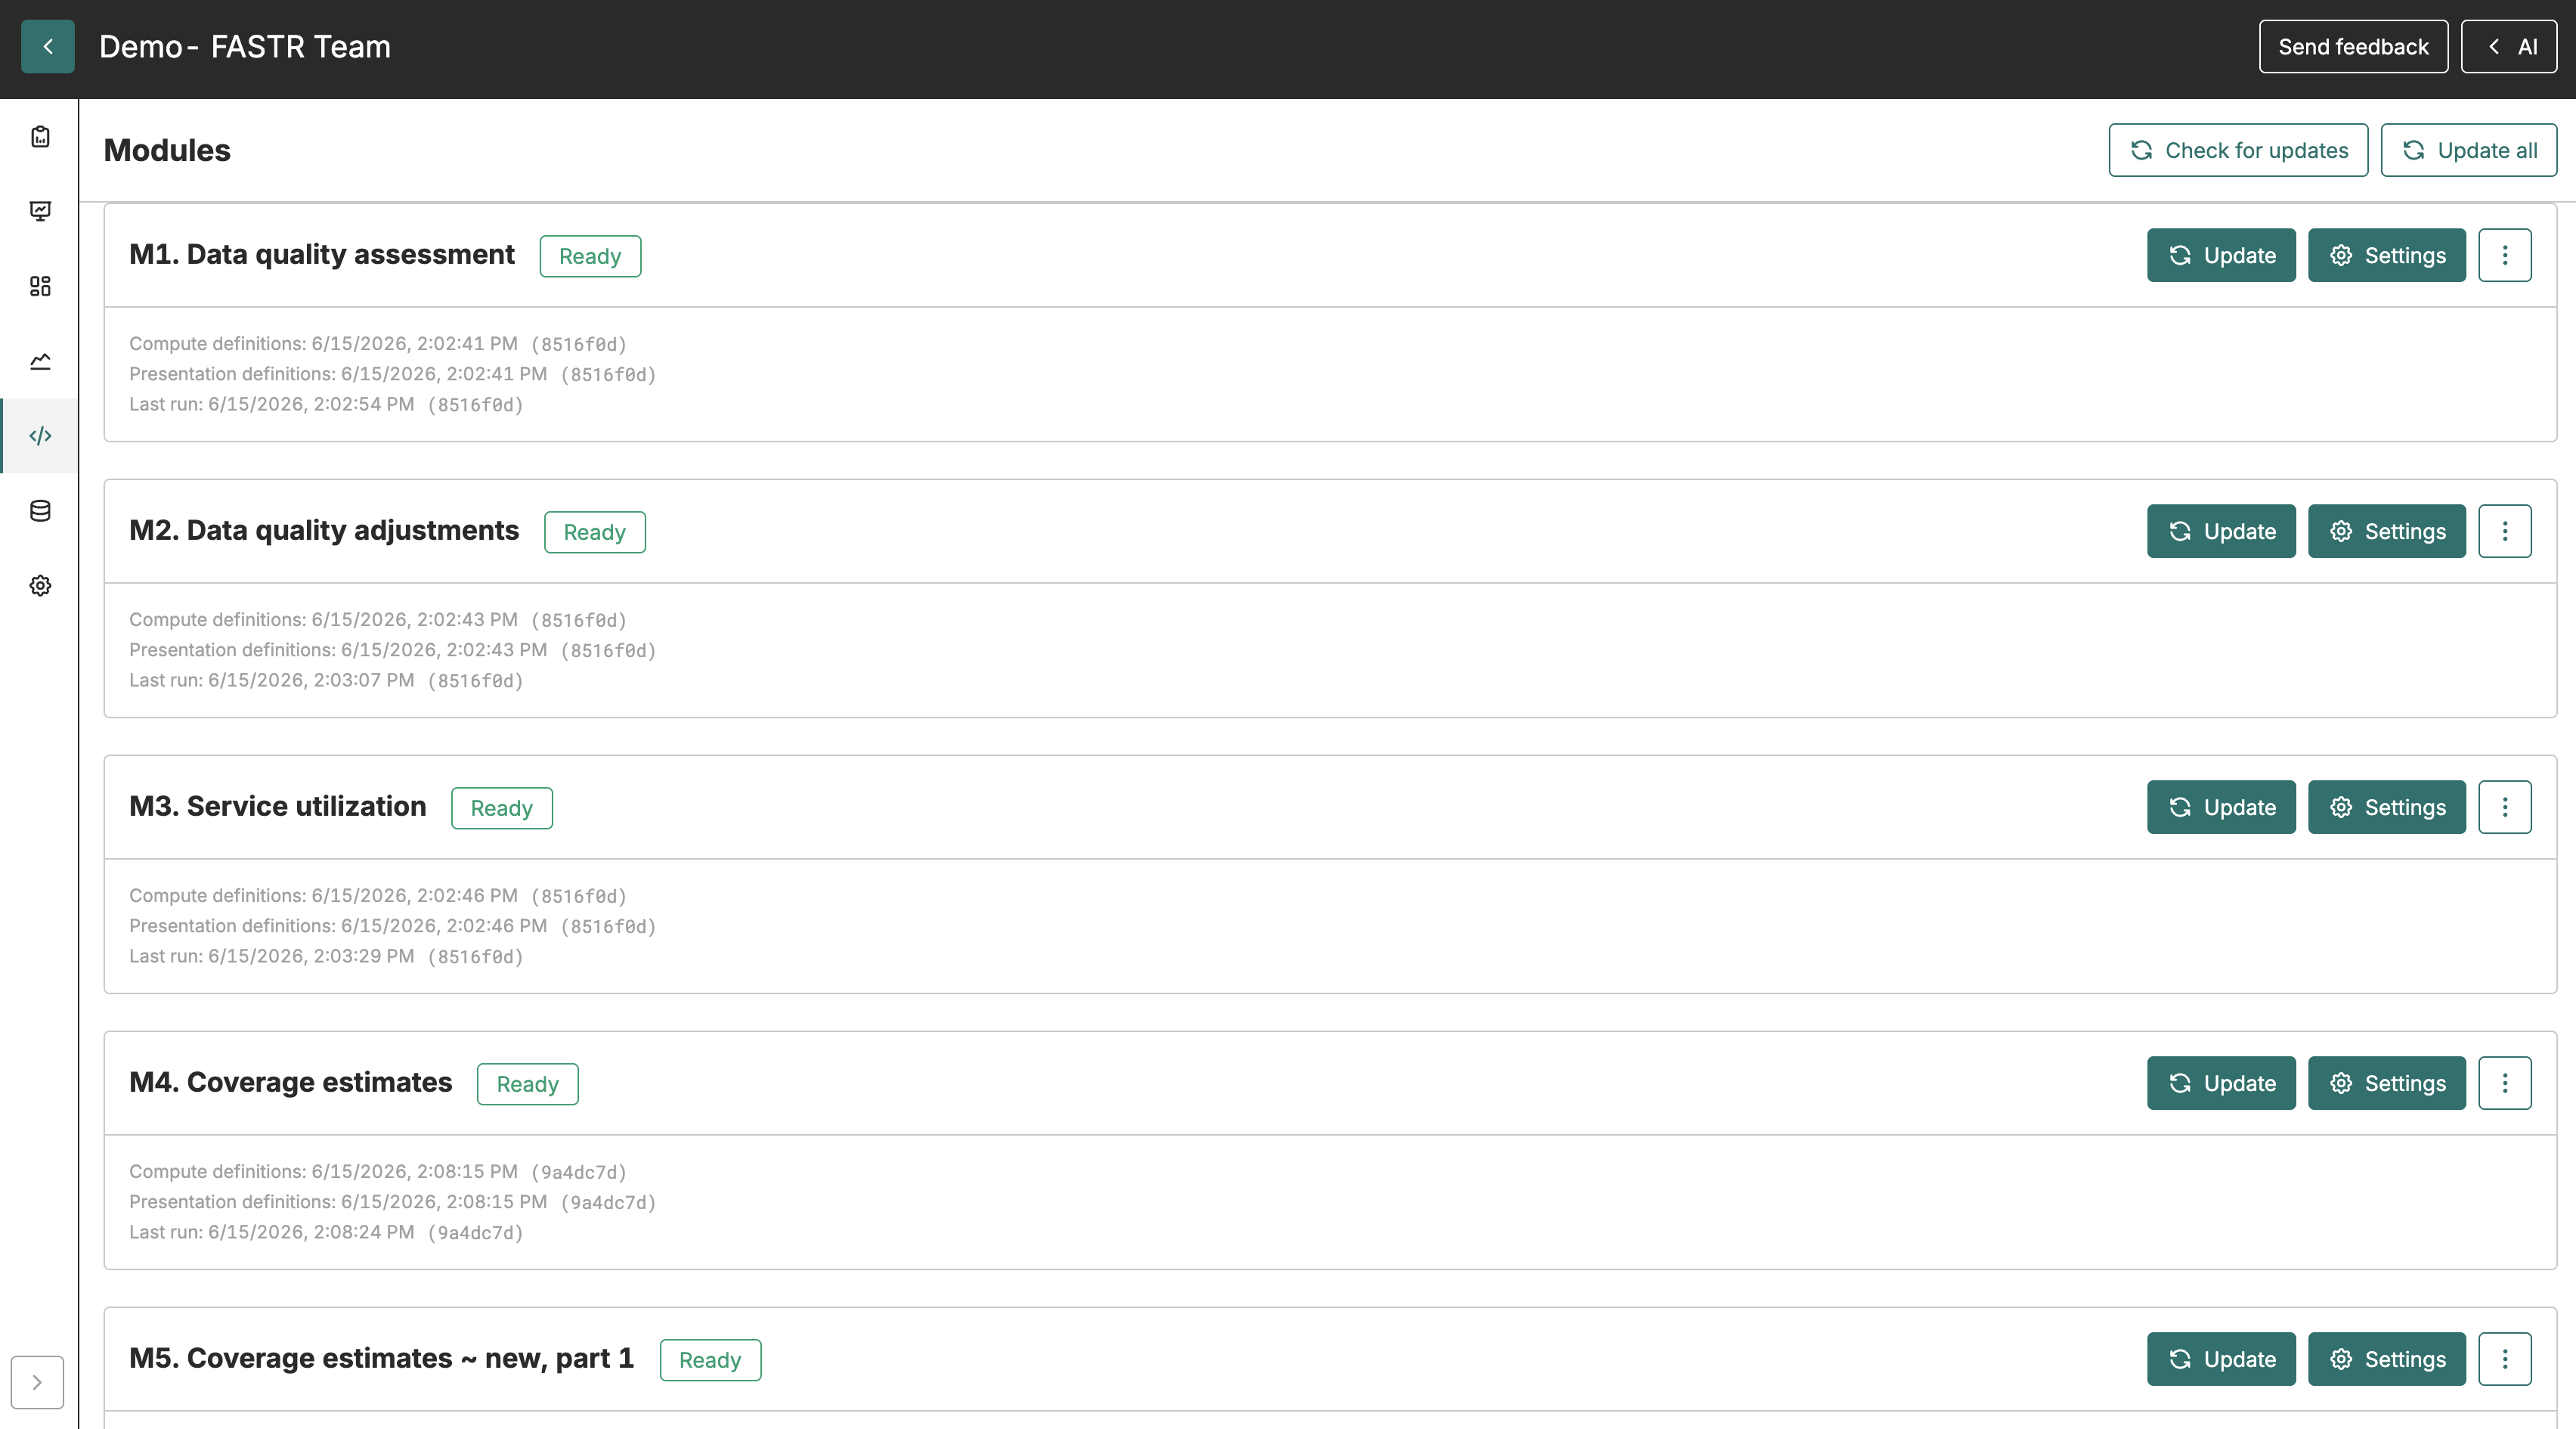2576x1429 pixels.
Task: Open the database sidebar icon
Action: tap(40, 511)
